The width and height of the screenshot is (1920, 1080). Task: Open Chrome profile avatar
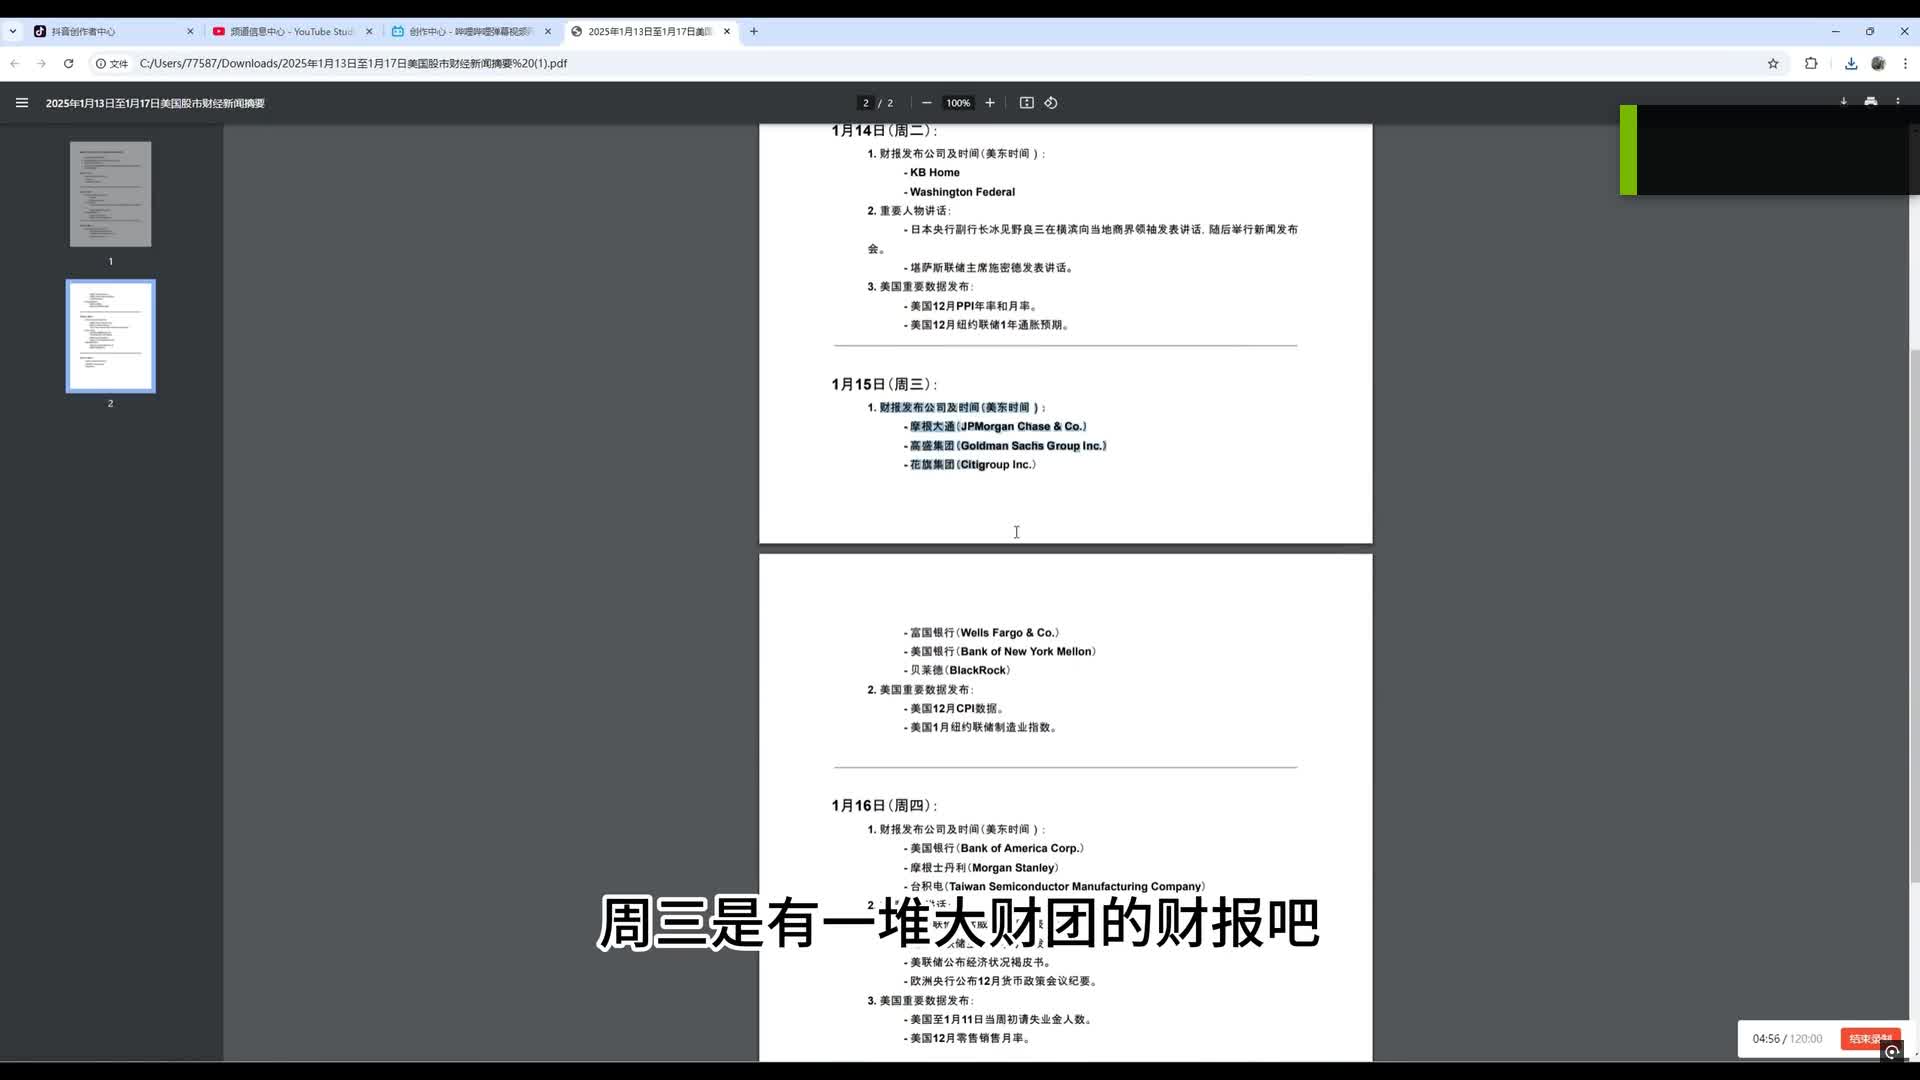pyautogui.click(x=1878, y=63)
